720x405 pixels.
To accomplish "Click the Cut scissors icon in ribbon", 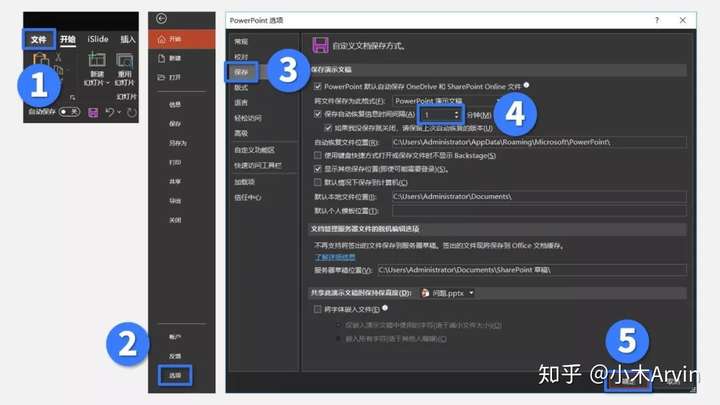I will pos(58,57).
